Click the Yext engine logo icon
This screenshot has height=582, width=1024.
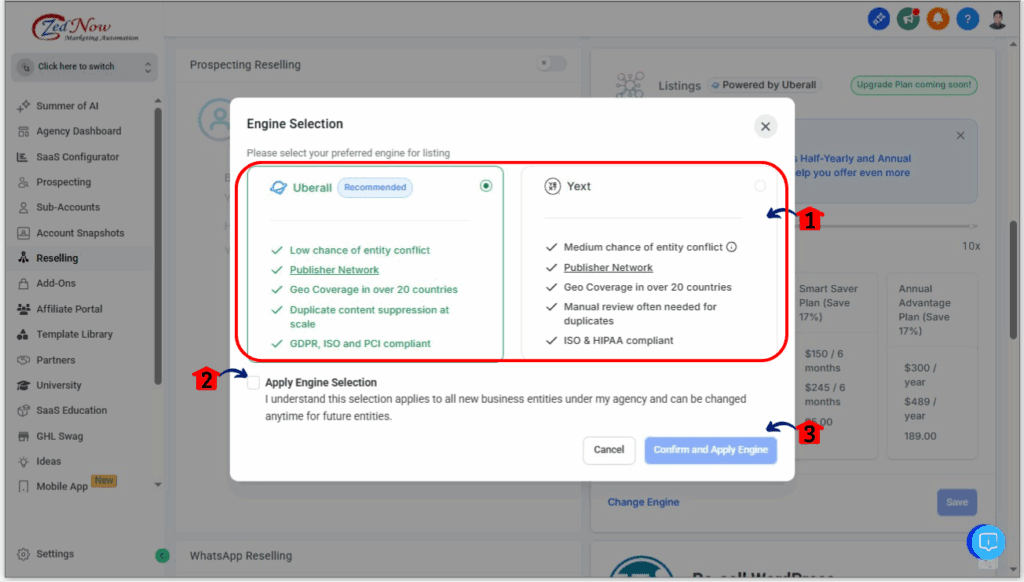(x=552, y=186)
